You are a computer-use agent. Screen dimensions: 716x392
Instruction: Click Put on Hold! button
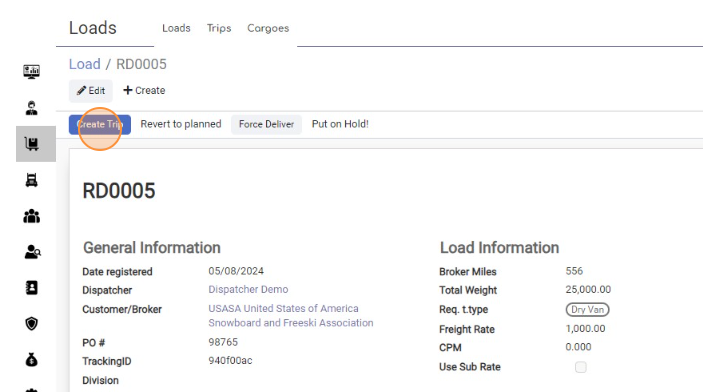pyautogui.click(x=340, y=124)
